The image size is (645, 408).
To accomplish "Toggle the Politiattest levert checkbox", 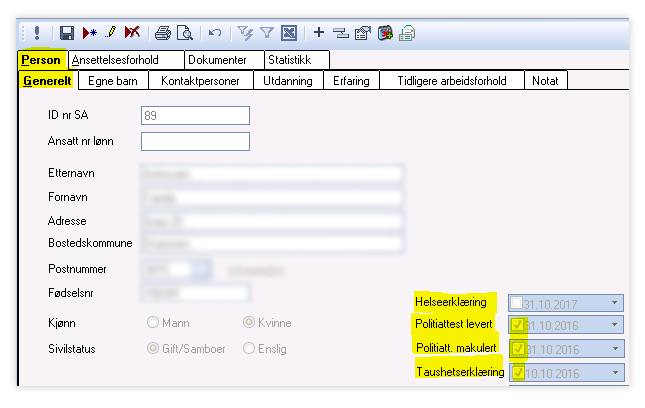I will tap(517, 325).
